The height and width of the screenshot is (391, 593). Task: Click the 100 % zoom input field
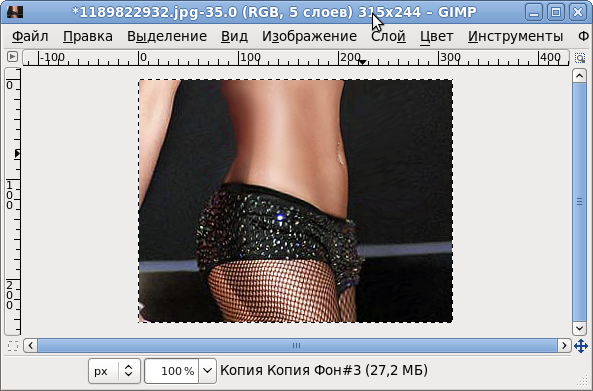(171, 371)
